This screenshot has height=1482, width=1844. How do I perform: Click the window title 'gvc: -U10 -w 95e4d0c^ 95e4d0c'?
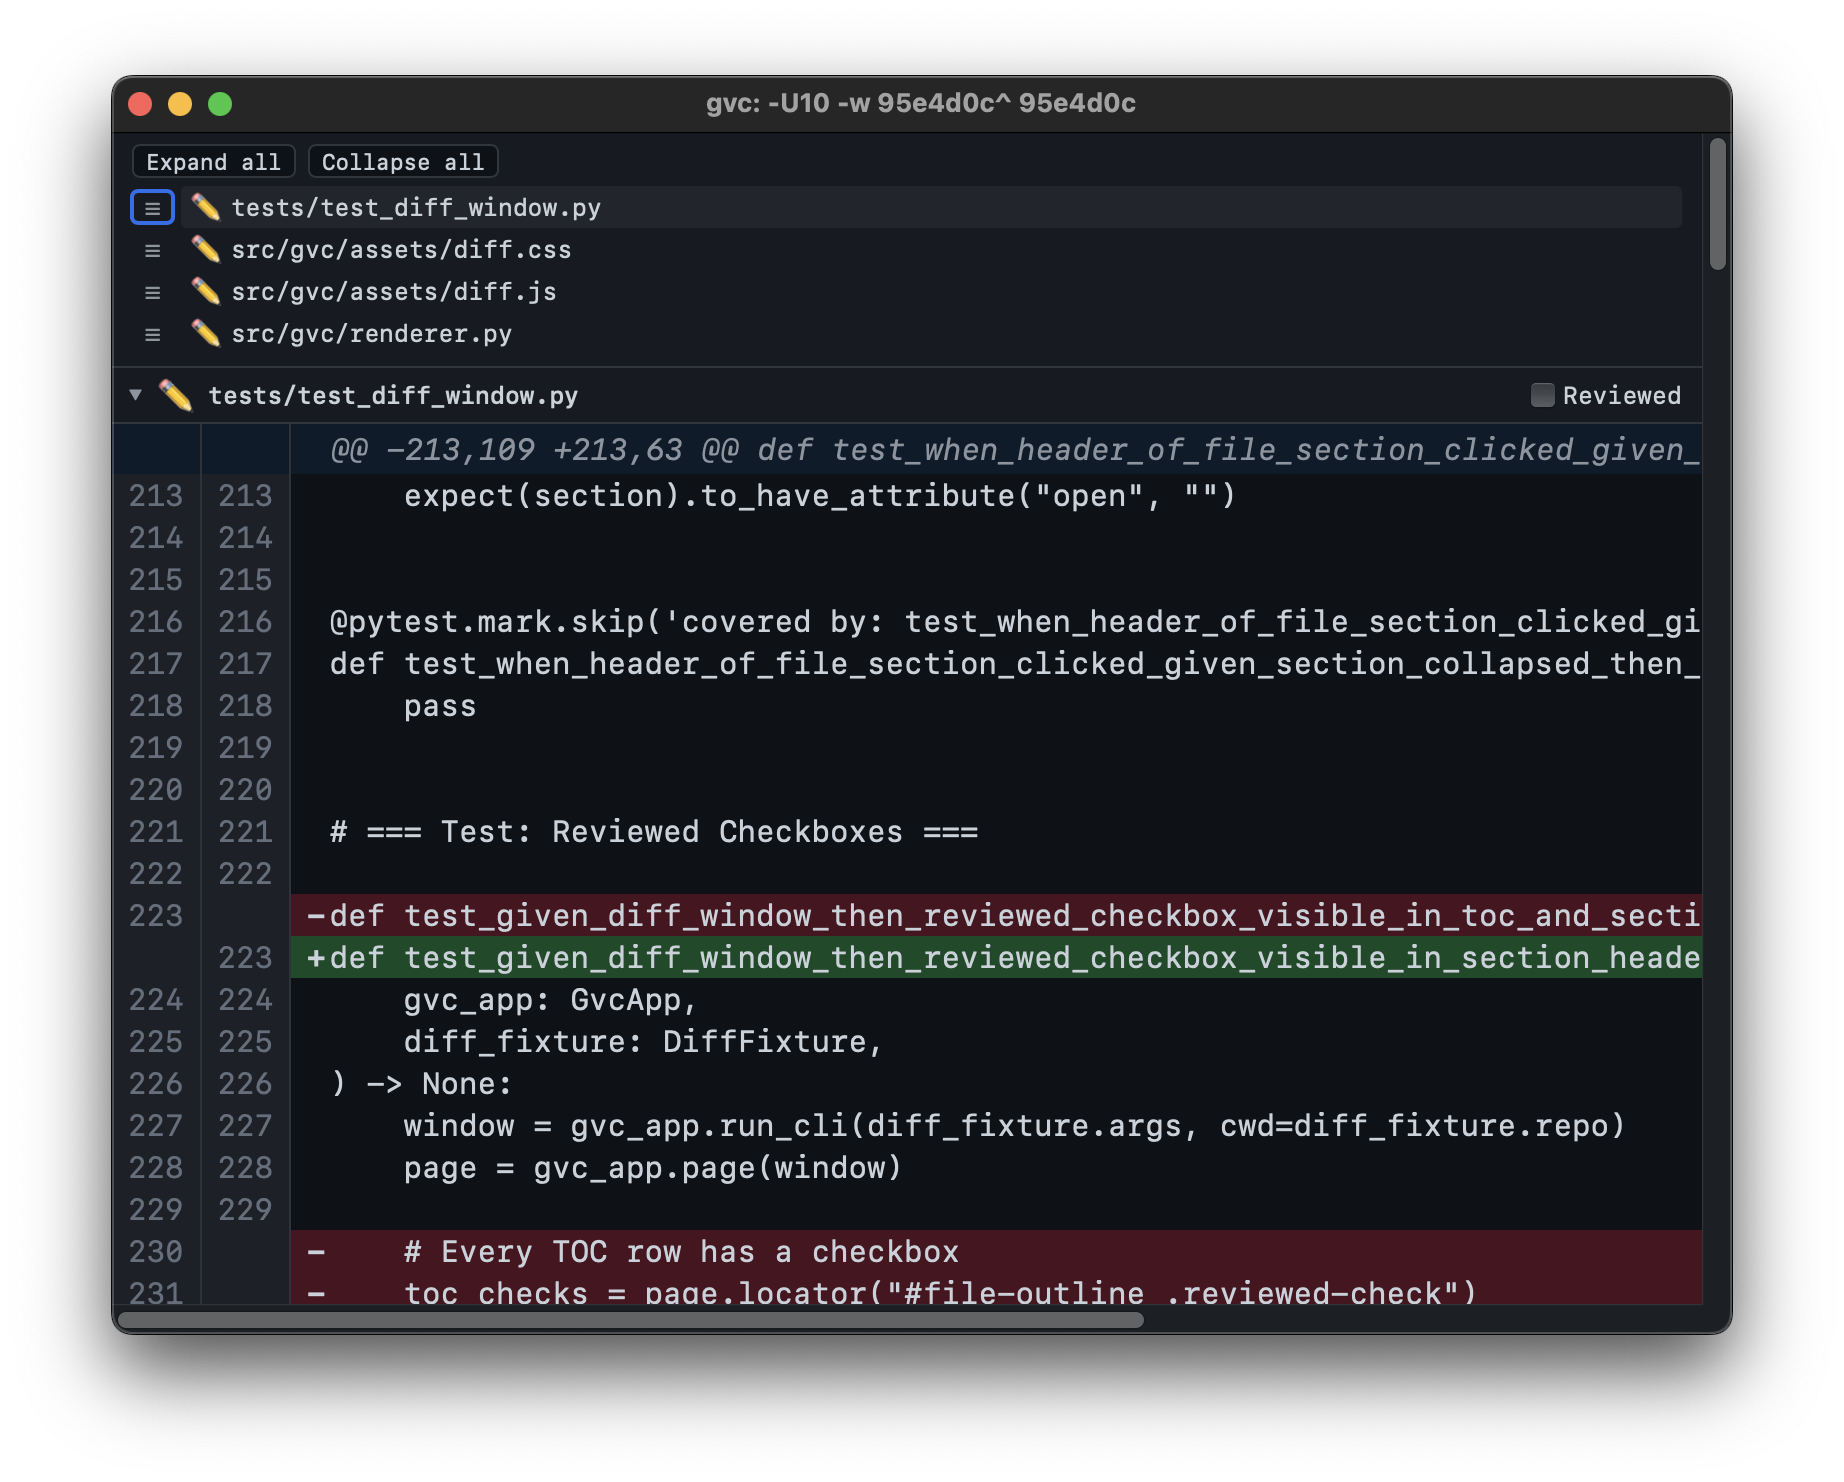pyautogui.click(x=921, y=103)
